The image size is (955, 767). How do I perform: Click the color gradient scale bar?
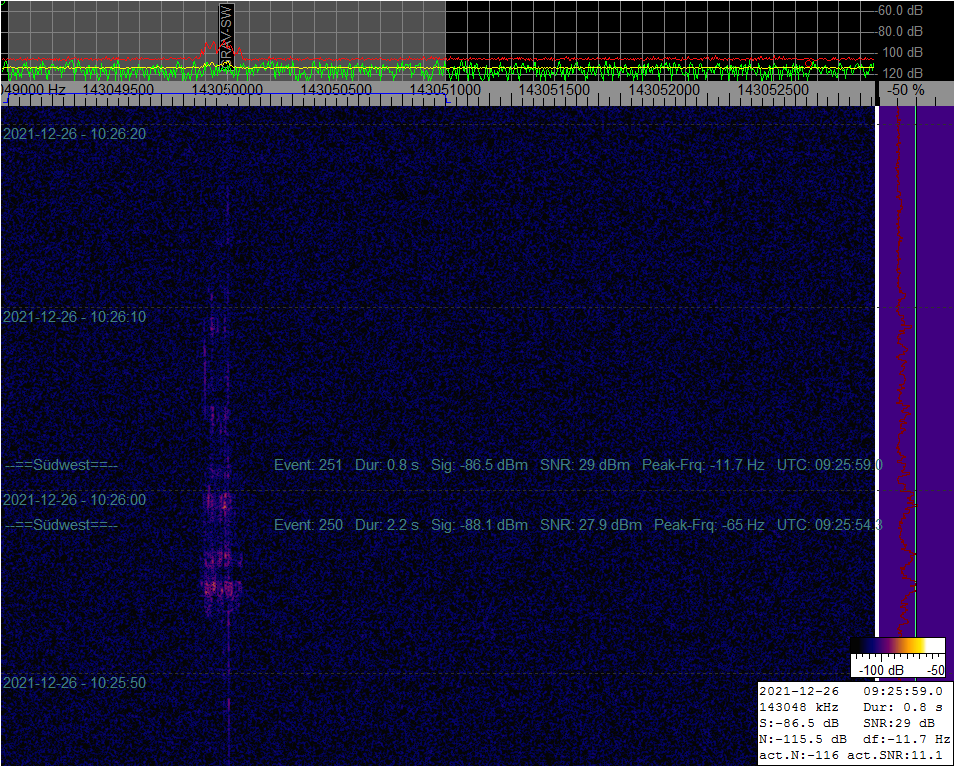898,646
